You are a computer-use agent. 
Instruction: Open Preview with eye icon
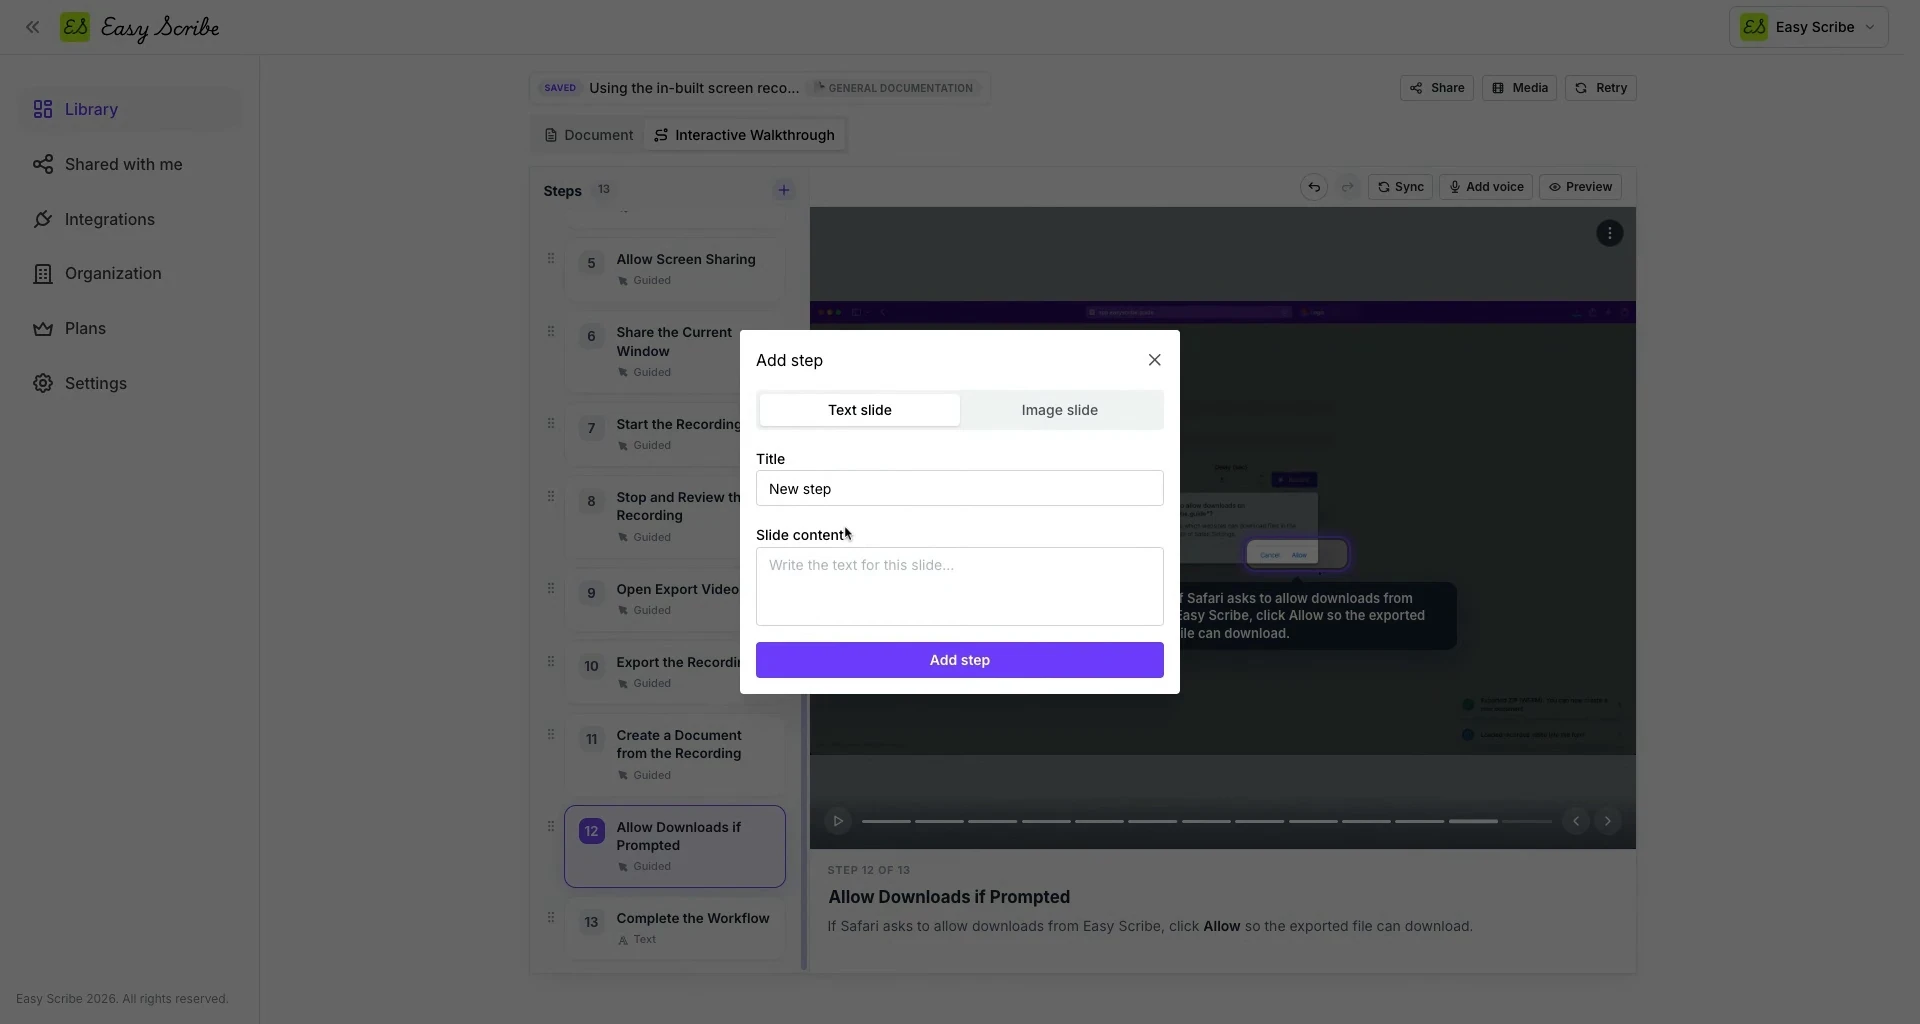coord(1580,187)
